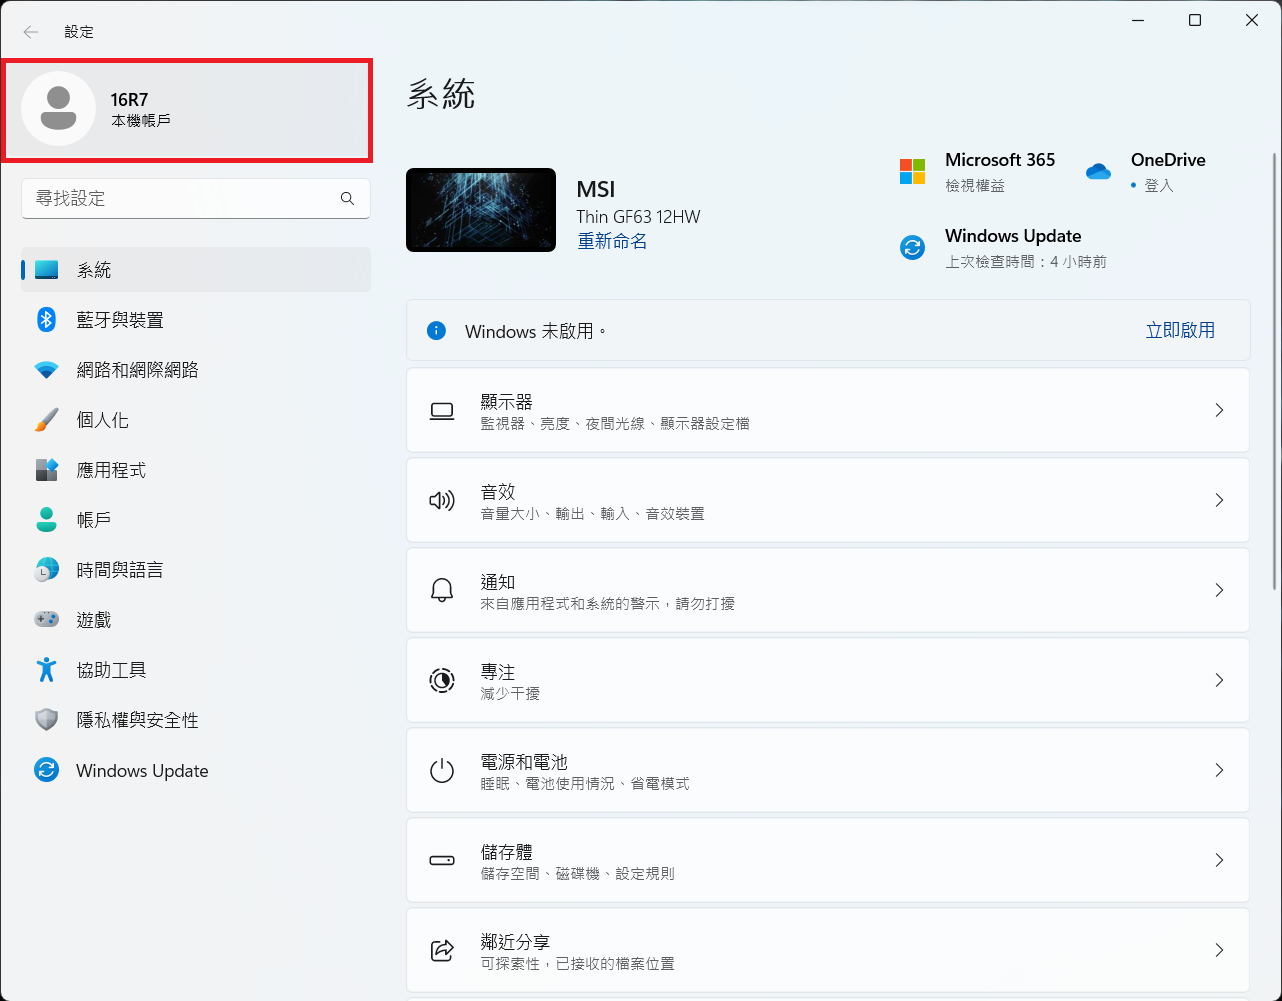This screenshot has height=1001, width=1282.
Task: Click the OneDrive cloud icon
Action: click(x=1098, y=171)
